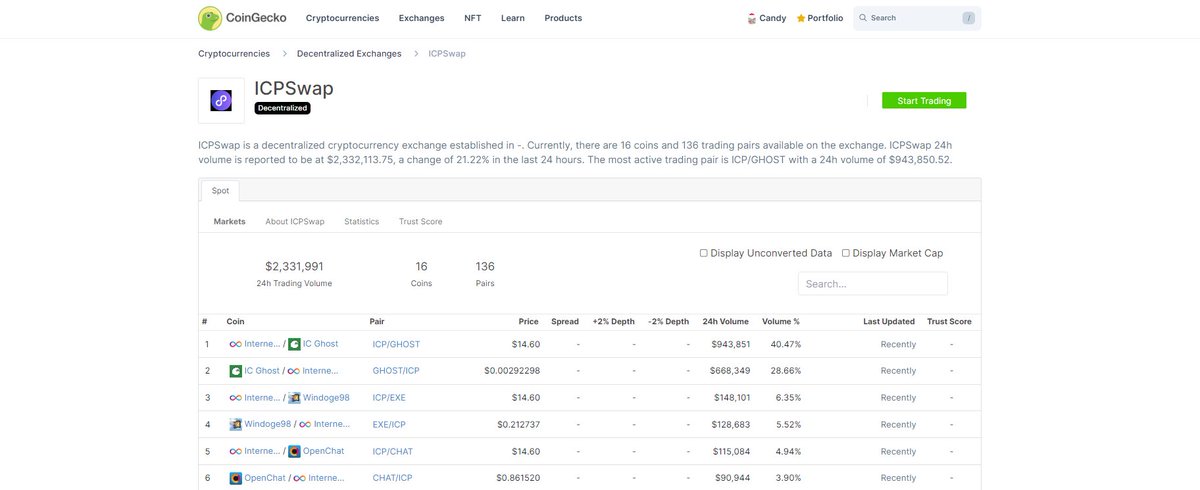Viewport: 1200px width, 490px height.
Task: Open the Statistics sub-tab
Action: [x=362, y=221]
